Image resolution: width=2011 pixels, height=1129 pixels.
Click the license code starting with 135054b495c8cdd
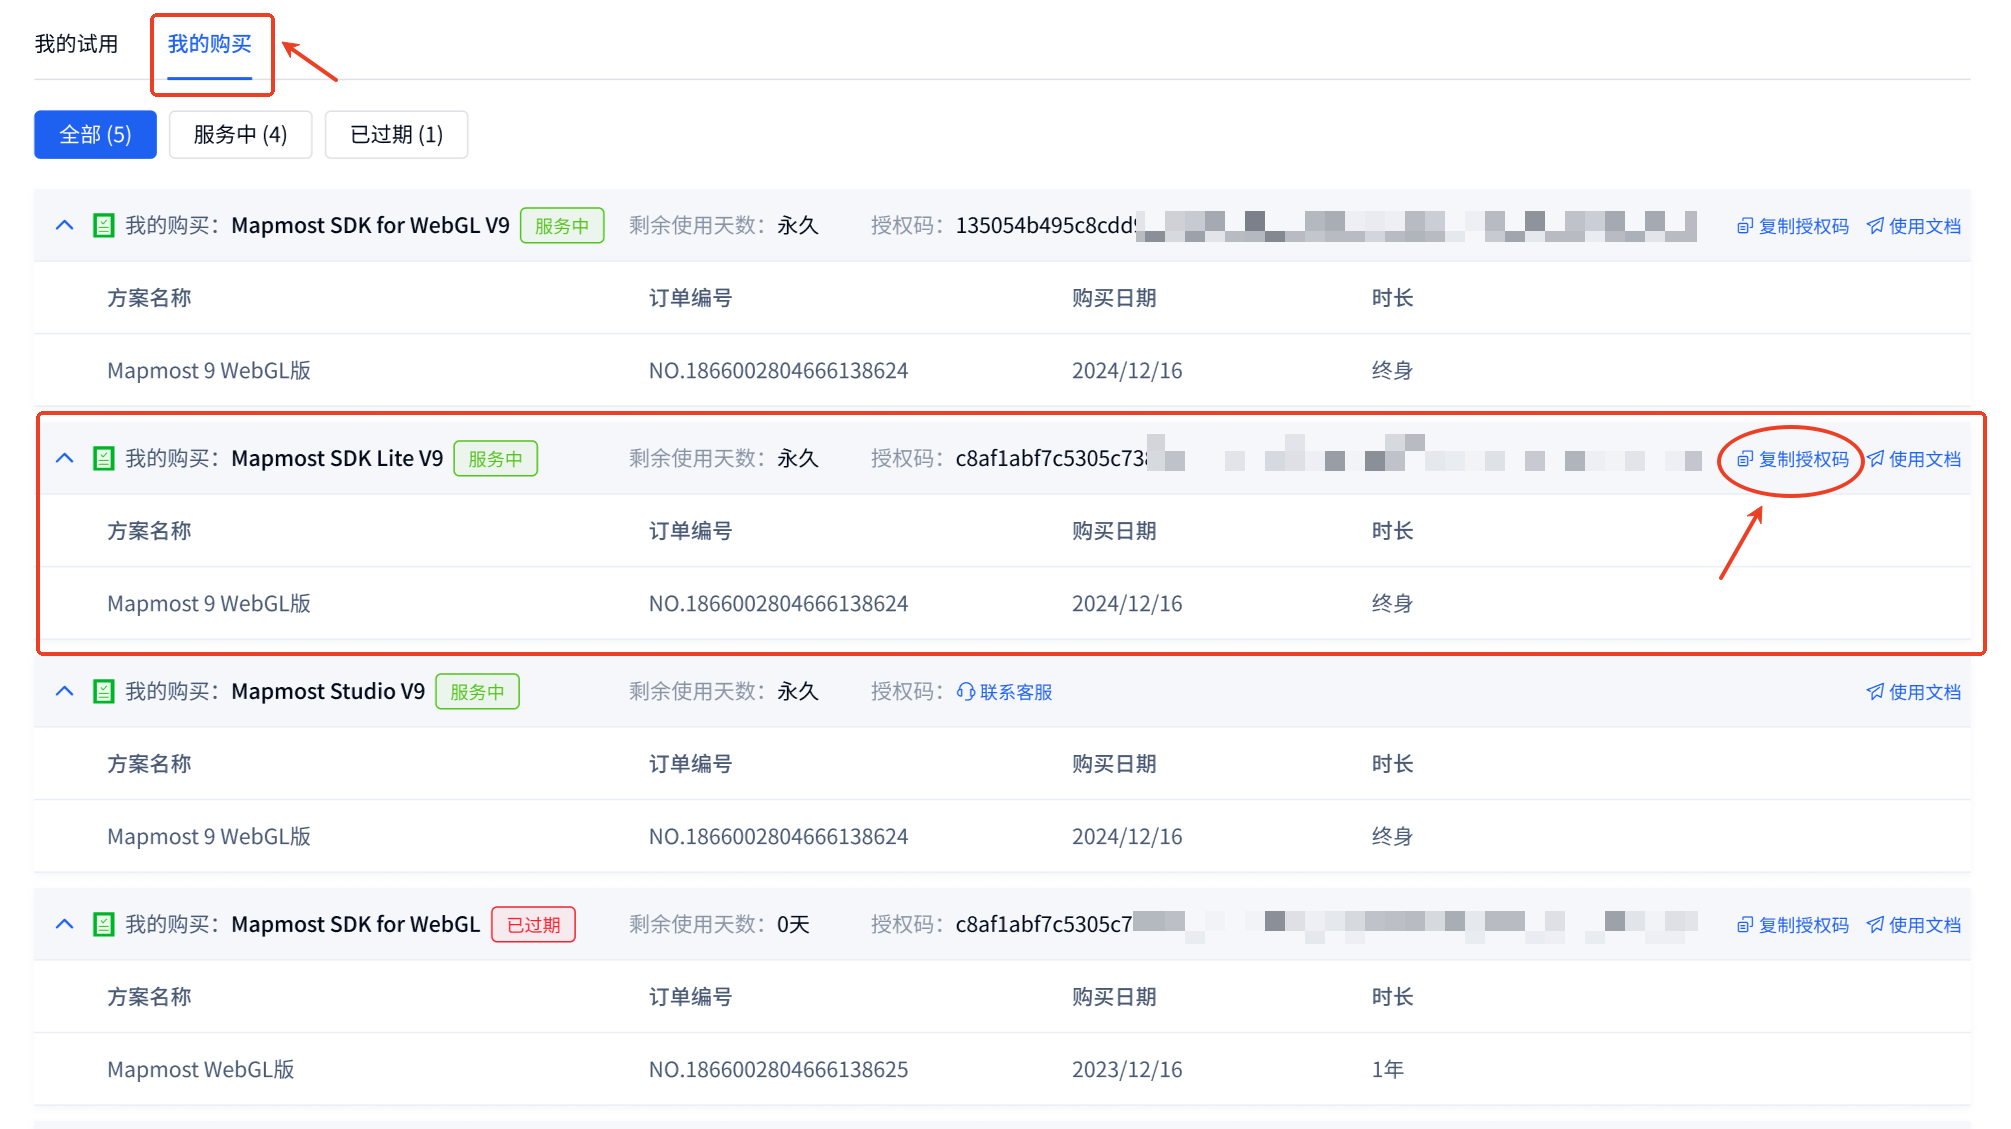point(1325,225)
